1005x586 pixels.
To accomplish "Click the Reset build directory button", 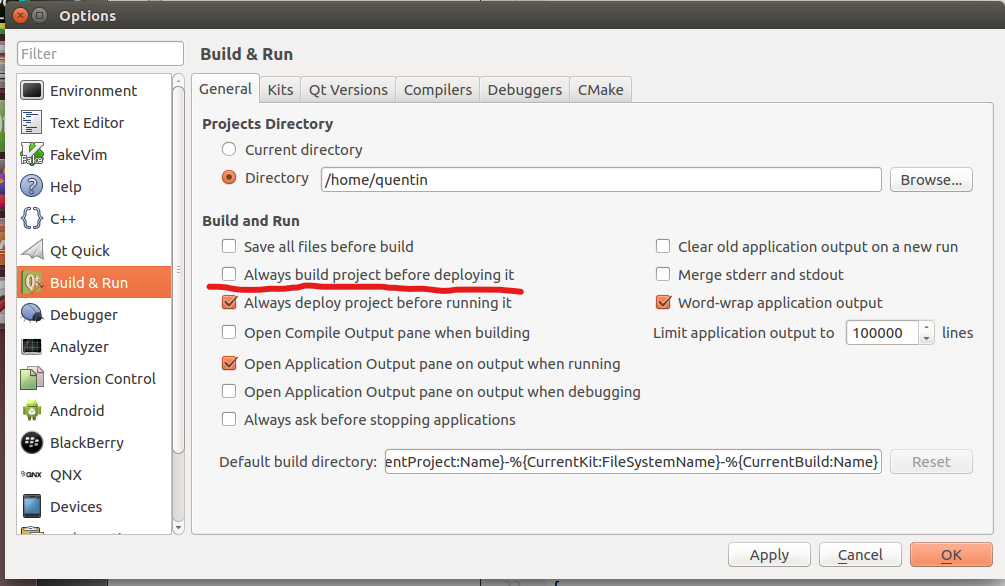I will tap(931, 462).
